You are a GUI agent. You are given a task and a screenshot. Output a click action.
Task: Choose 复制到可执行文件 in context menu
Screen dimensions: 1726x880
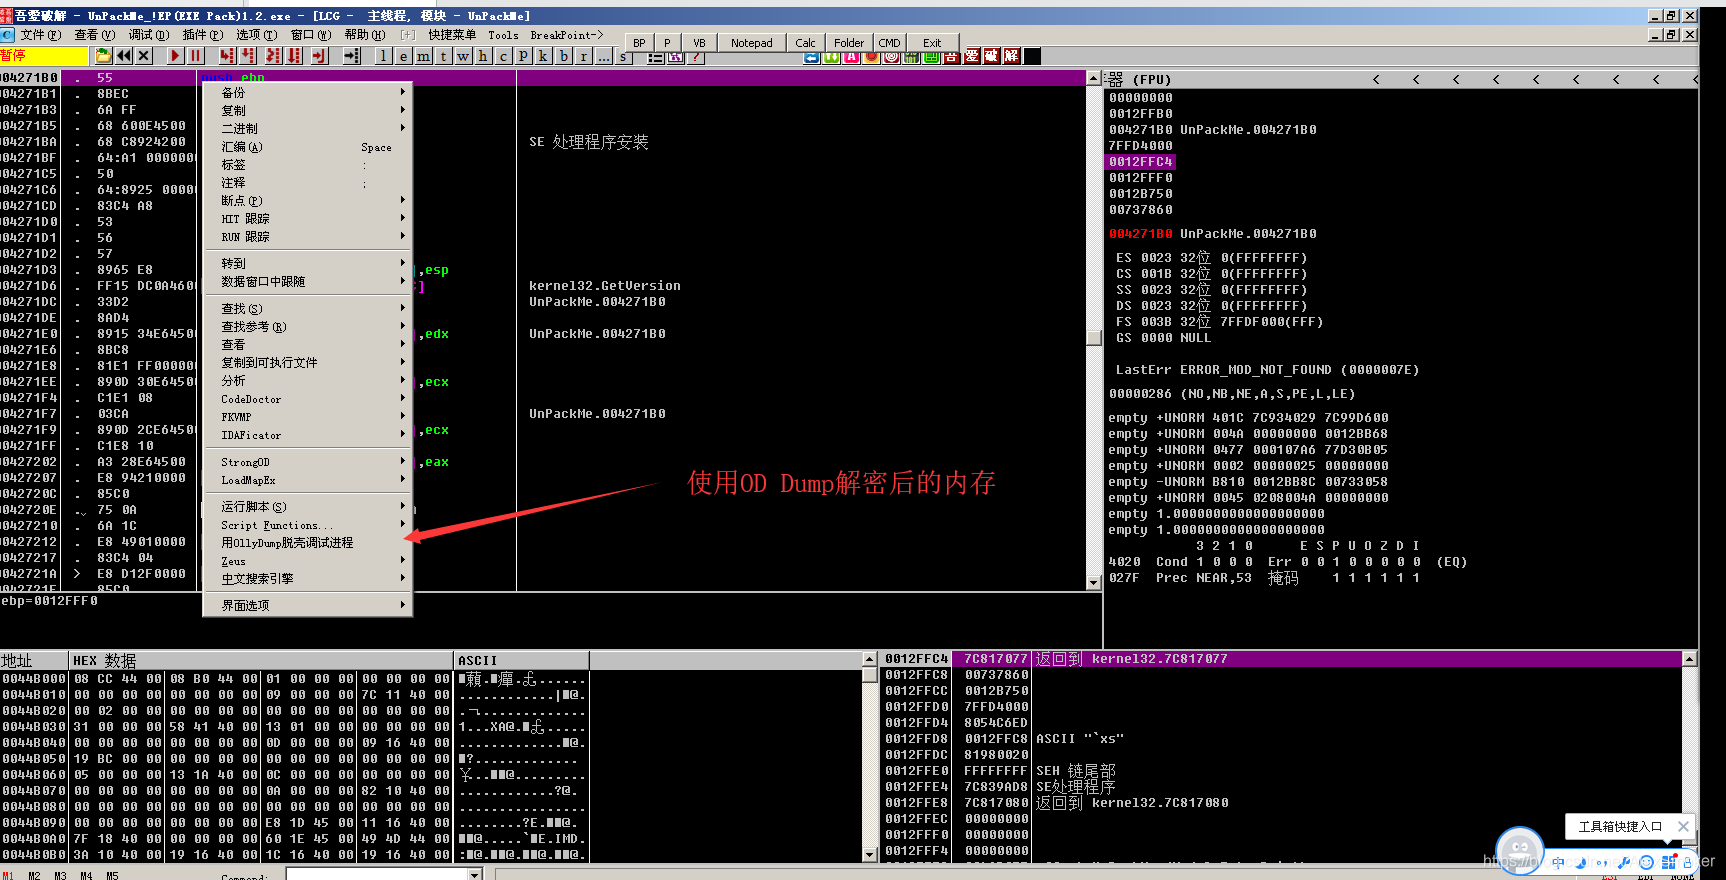(x=307, y=363)
